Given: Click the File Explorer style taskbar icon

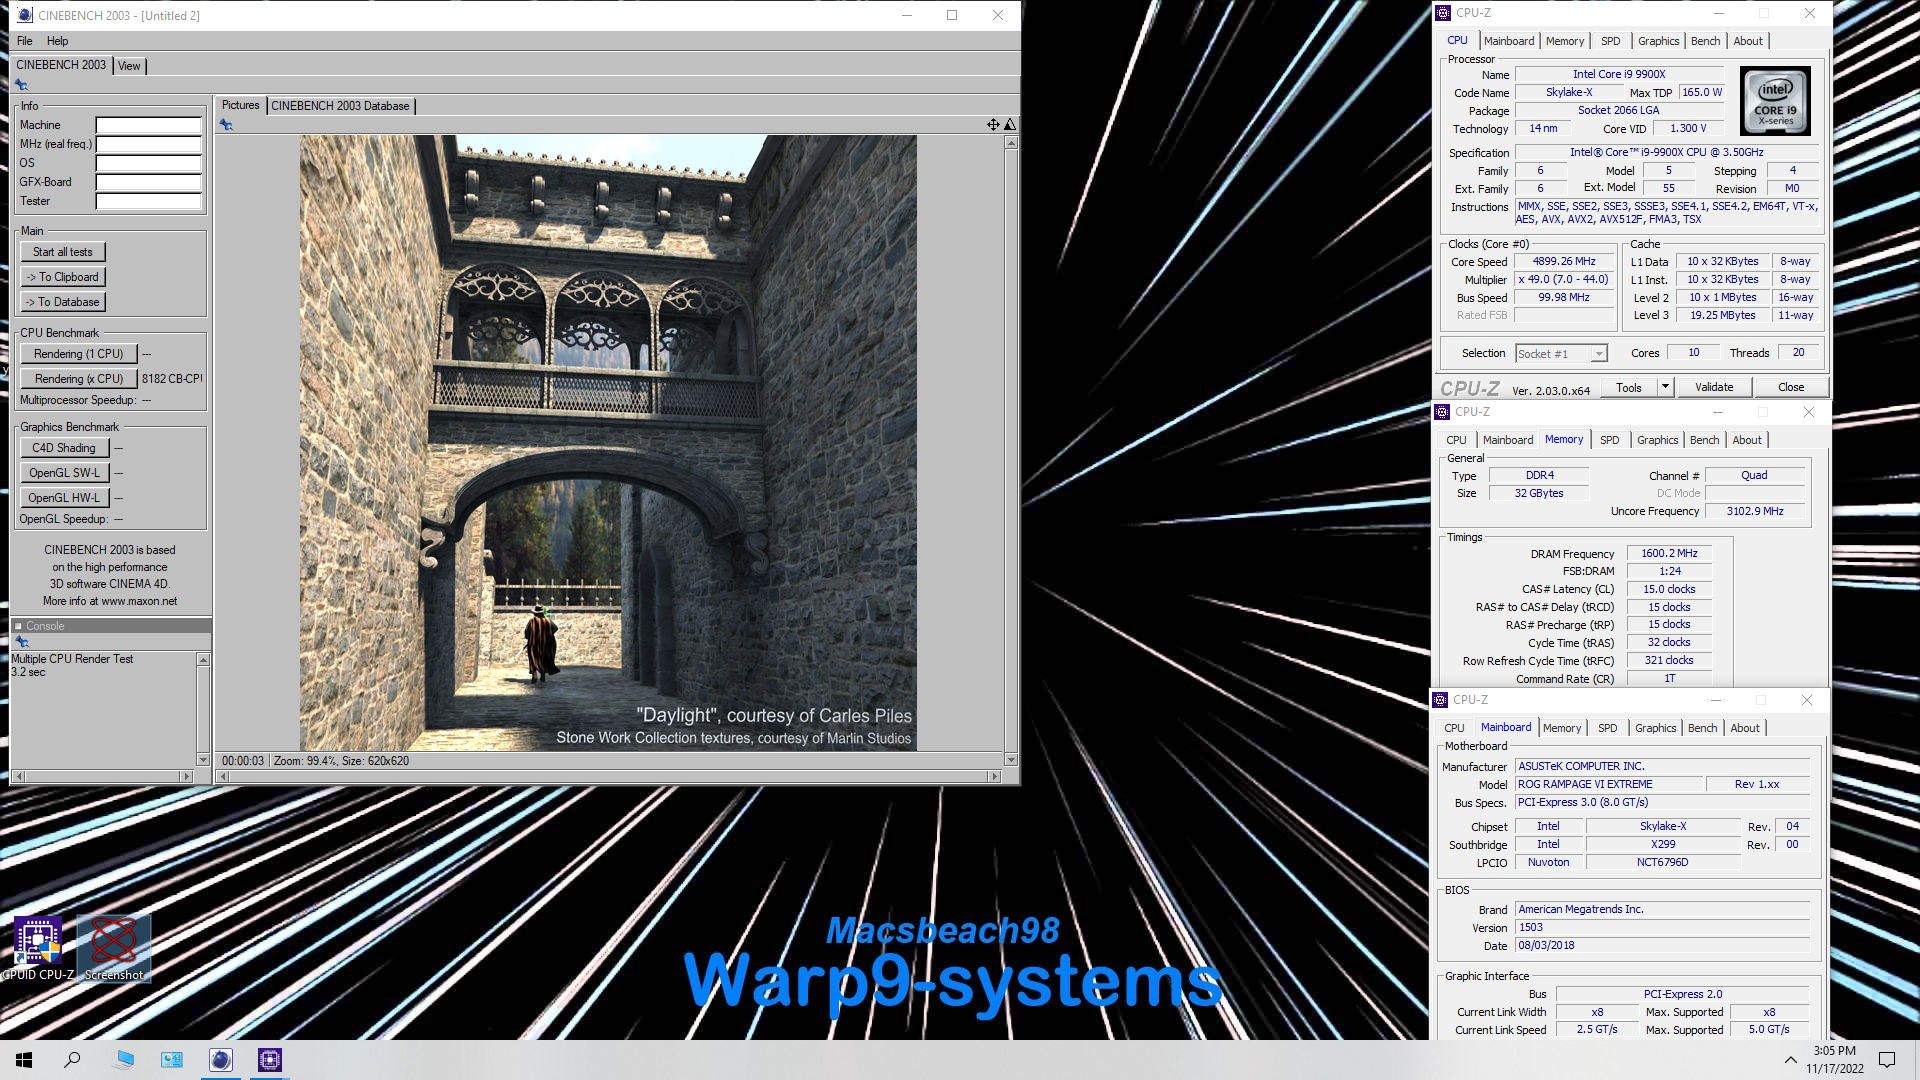Looking at the screenshot, I should coord(124,1060).
